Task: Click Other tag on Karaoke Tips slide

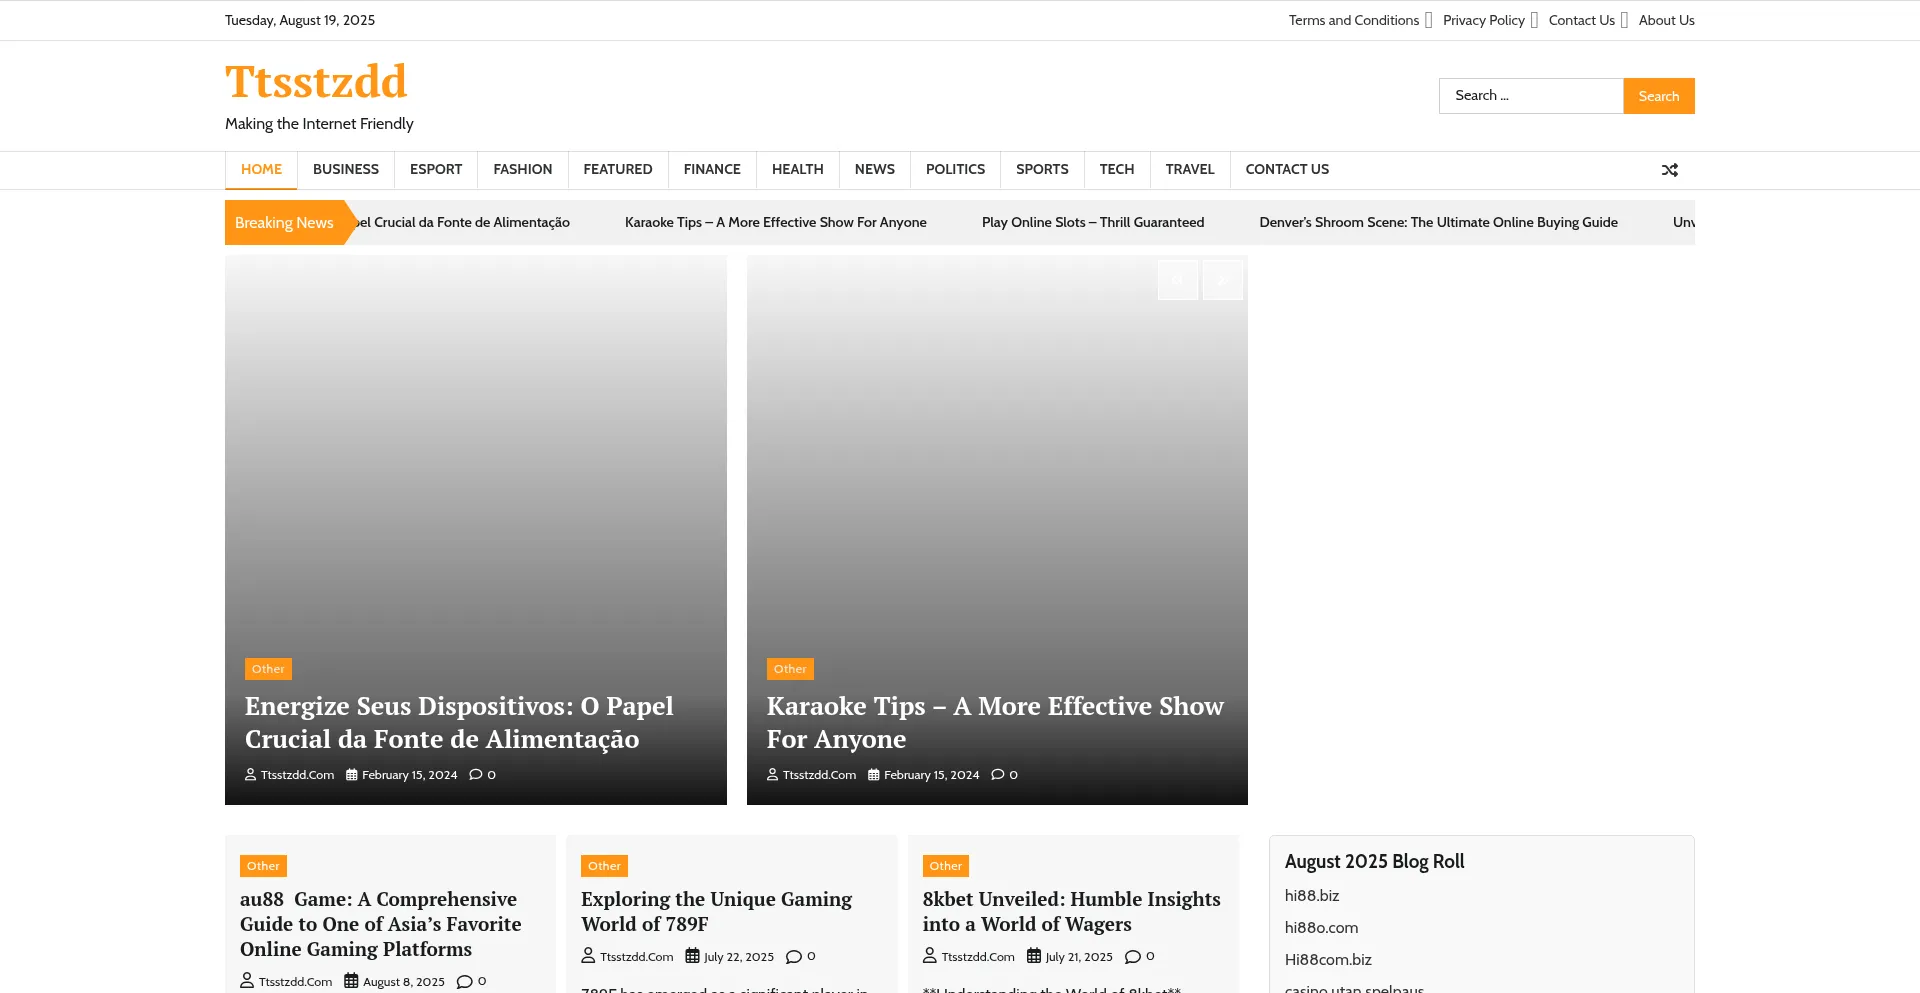Action: coord(790,669)
